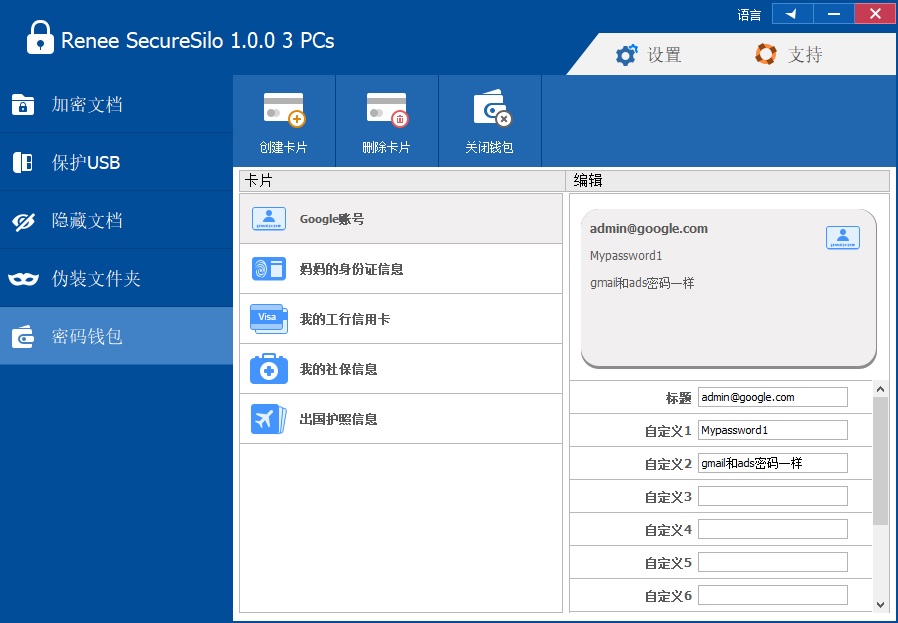Click the 卡片 column header

402,181
